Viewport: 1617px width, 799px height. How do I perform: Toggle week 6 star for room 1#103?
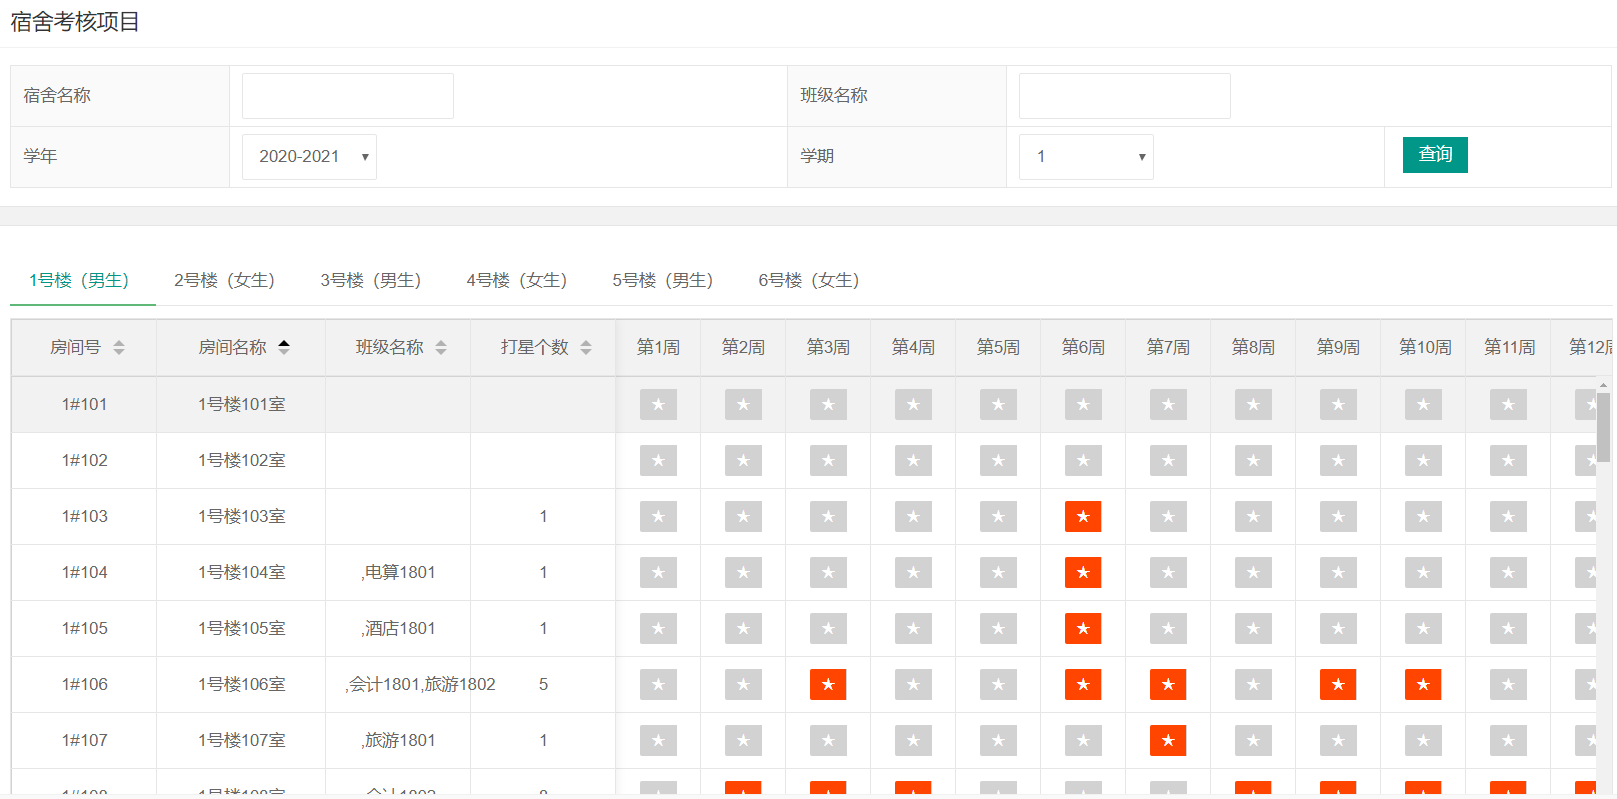point(1083,516)
